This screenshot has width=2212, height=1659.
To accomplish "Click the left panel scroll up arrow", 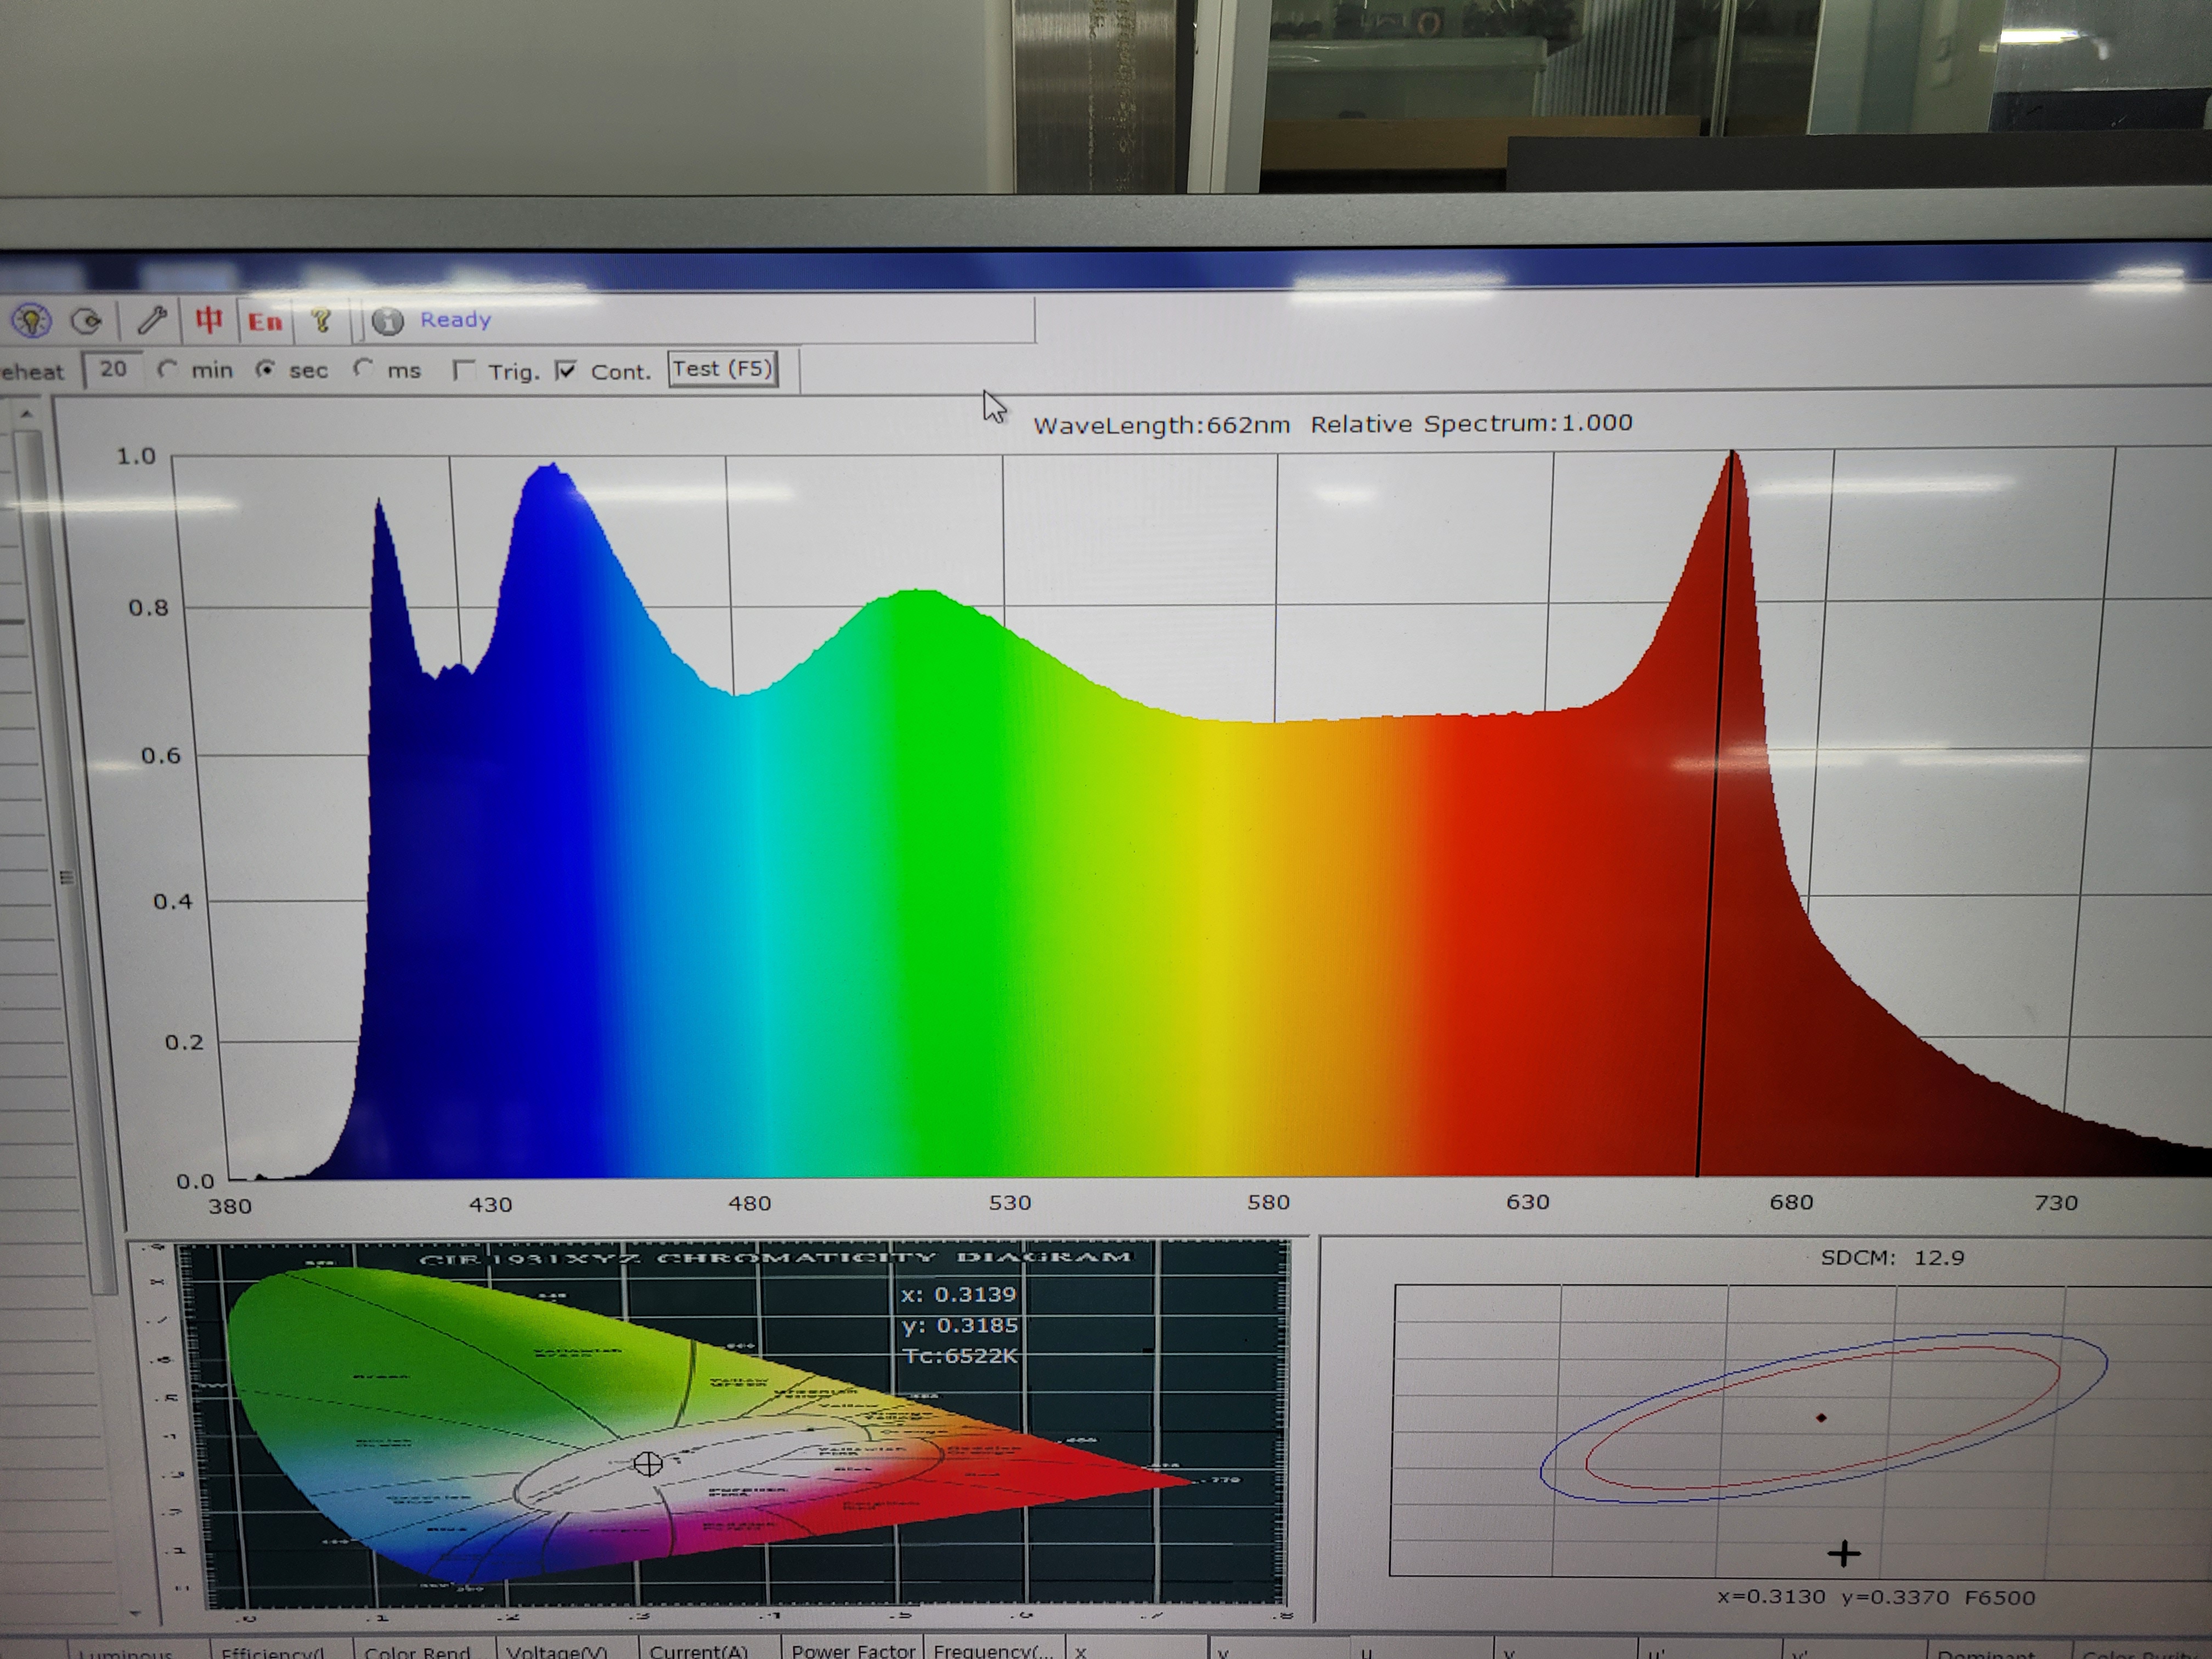I will [27, 413].
